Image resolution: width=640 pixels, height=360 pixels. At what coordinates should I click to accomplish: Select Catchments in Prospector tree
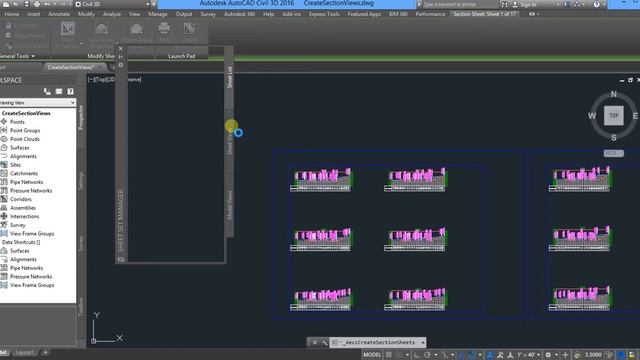click(x=24, y=173)
